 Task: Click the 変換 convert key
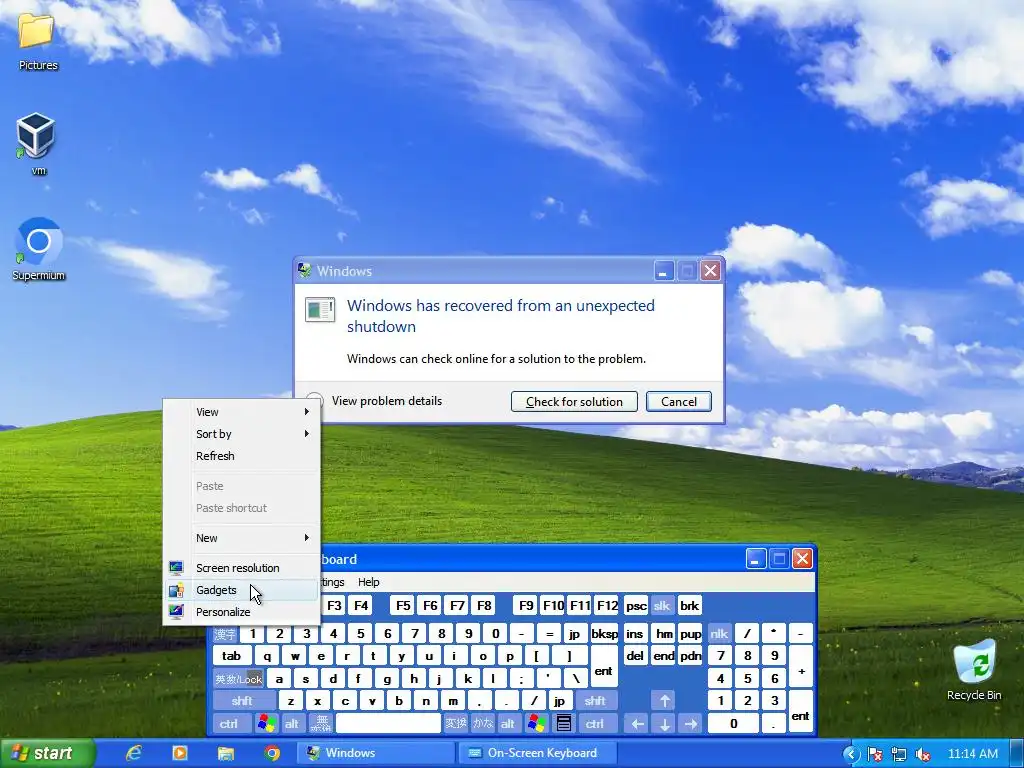pyautogui.click(x=456, y=724)
